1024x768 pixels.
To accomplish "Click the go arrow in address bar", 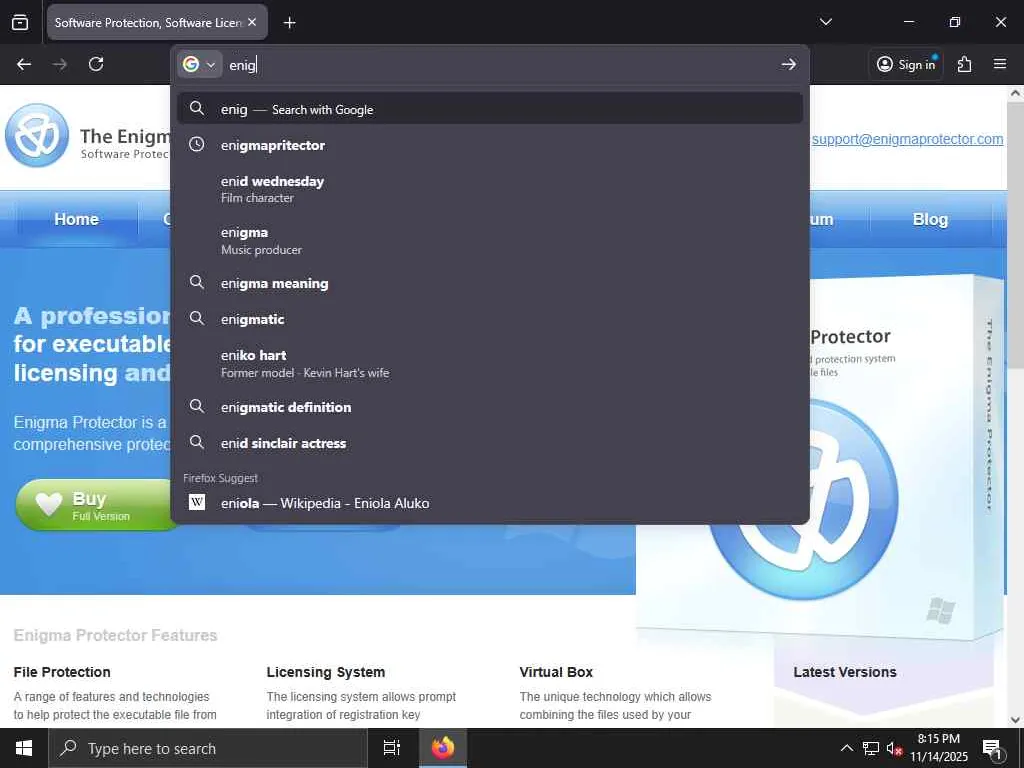I will 788,64.
